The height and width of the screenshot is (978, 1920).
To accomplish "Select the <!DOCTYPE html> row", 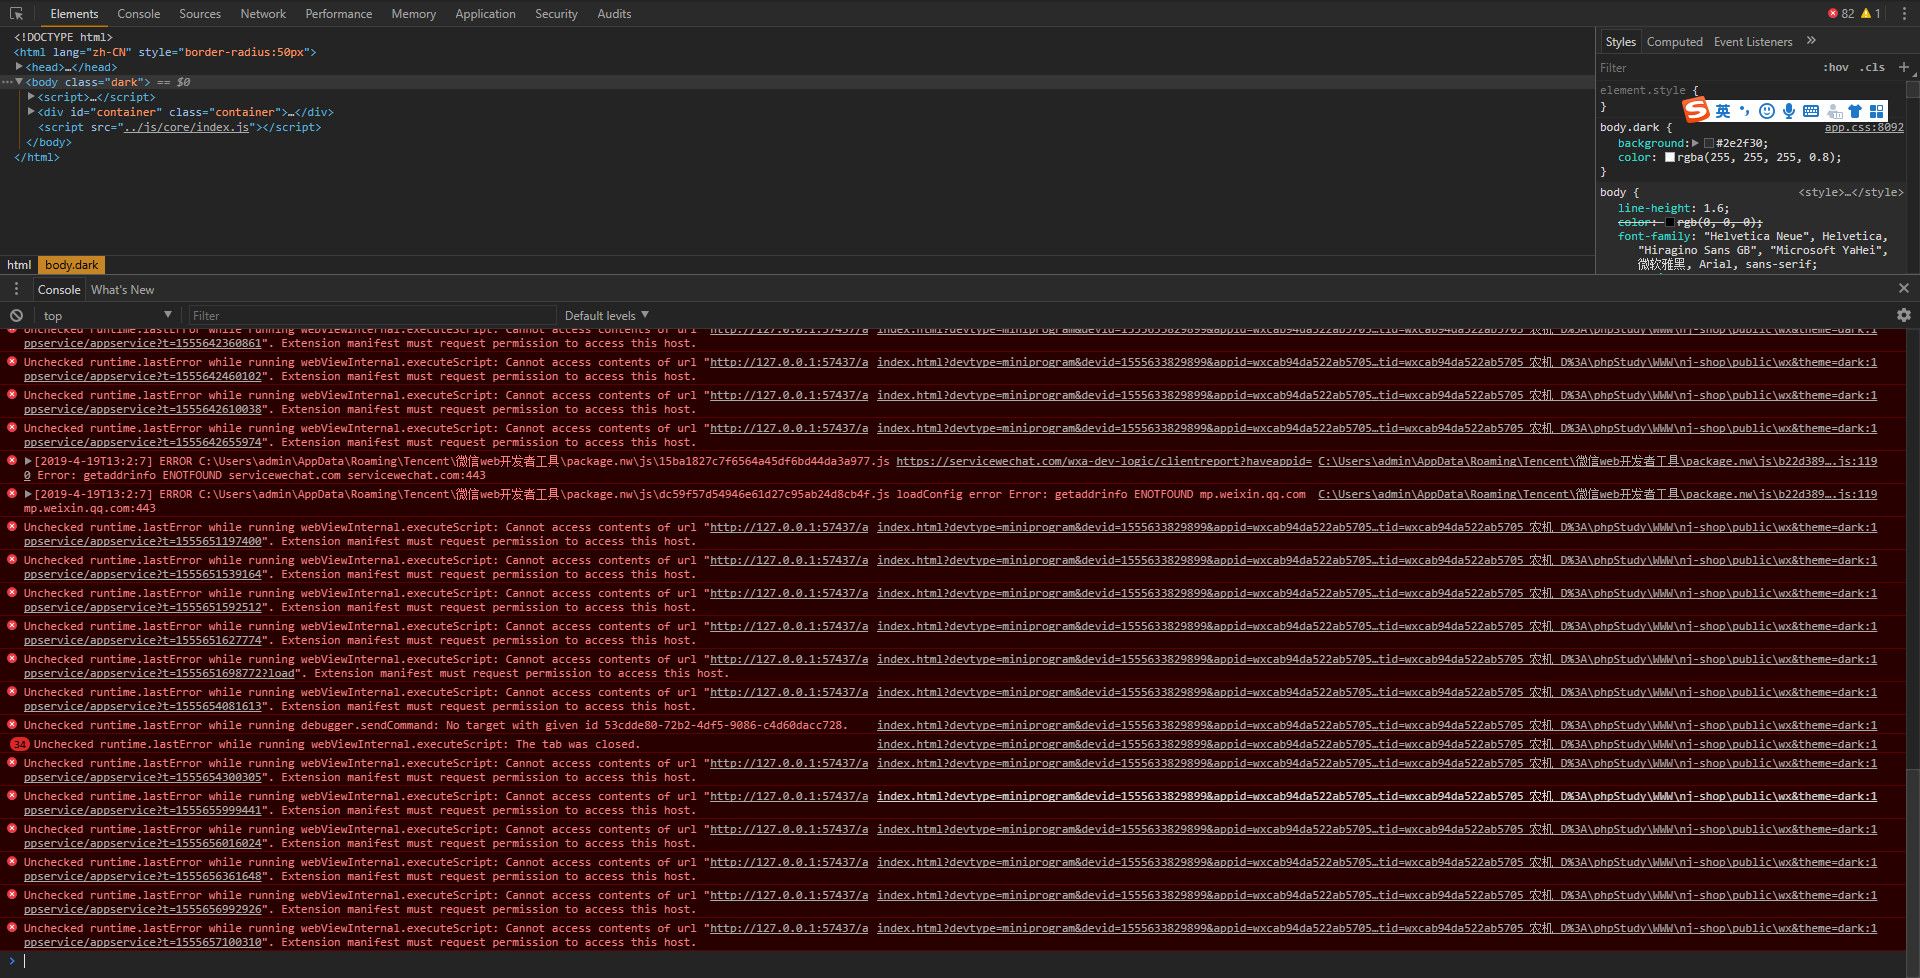I will point(63,37).
